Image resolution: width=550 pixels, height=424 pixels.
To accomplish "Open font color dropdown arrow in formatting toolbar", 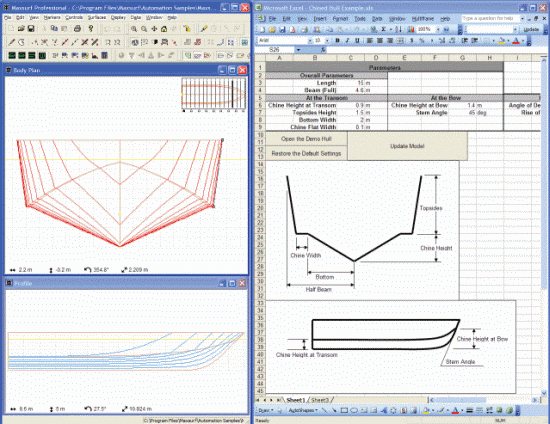I will coord(523,41).
